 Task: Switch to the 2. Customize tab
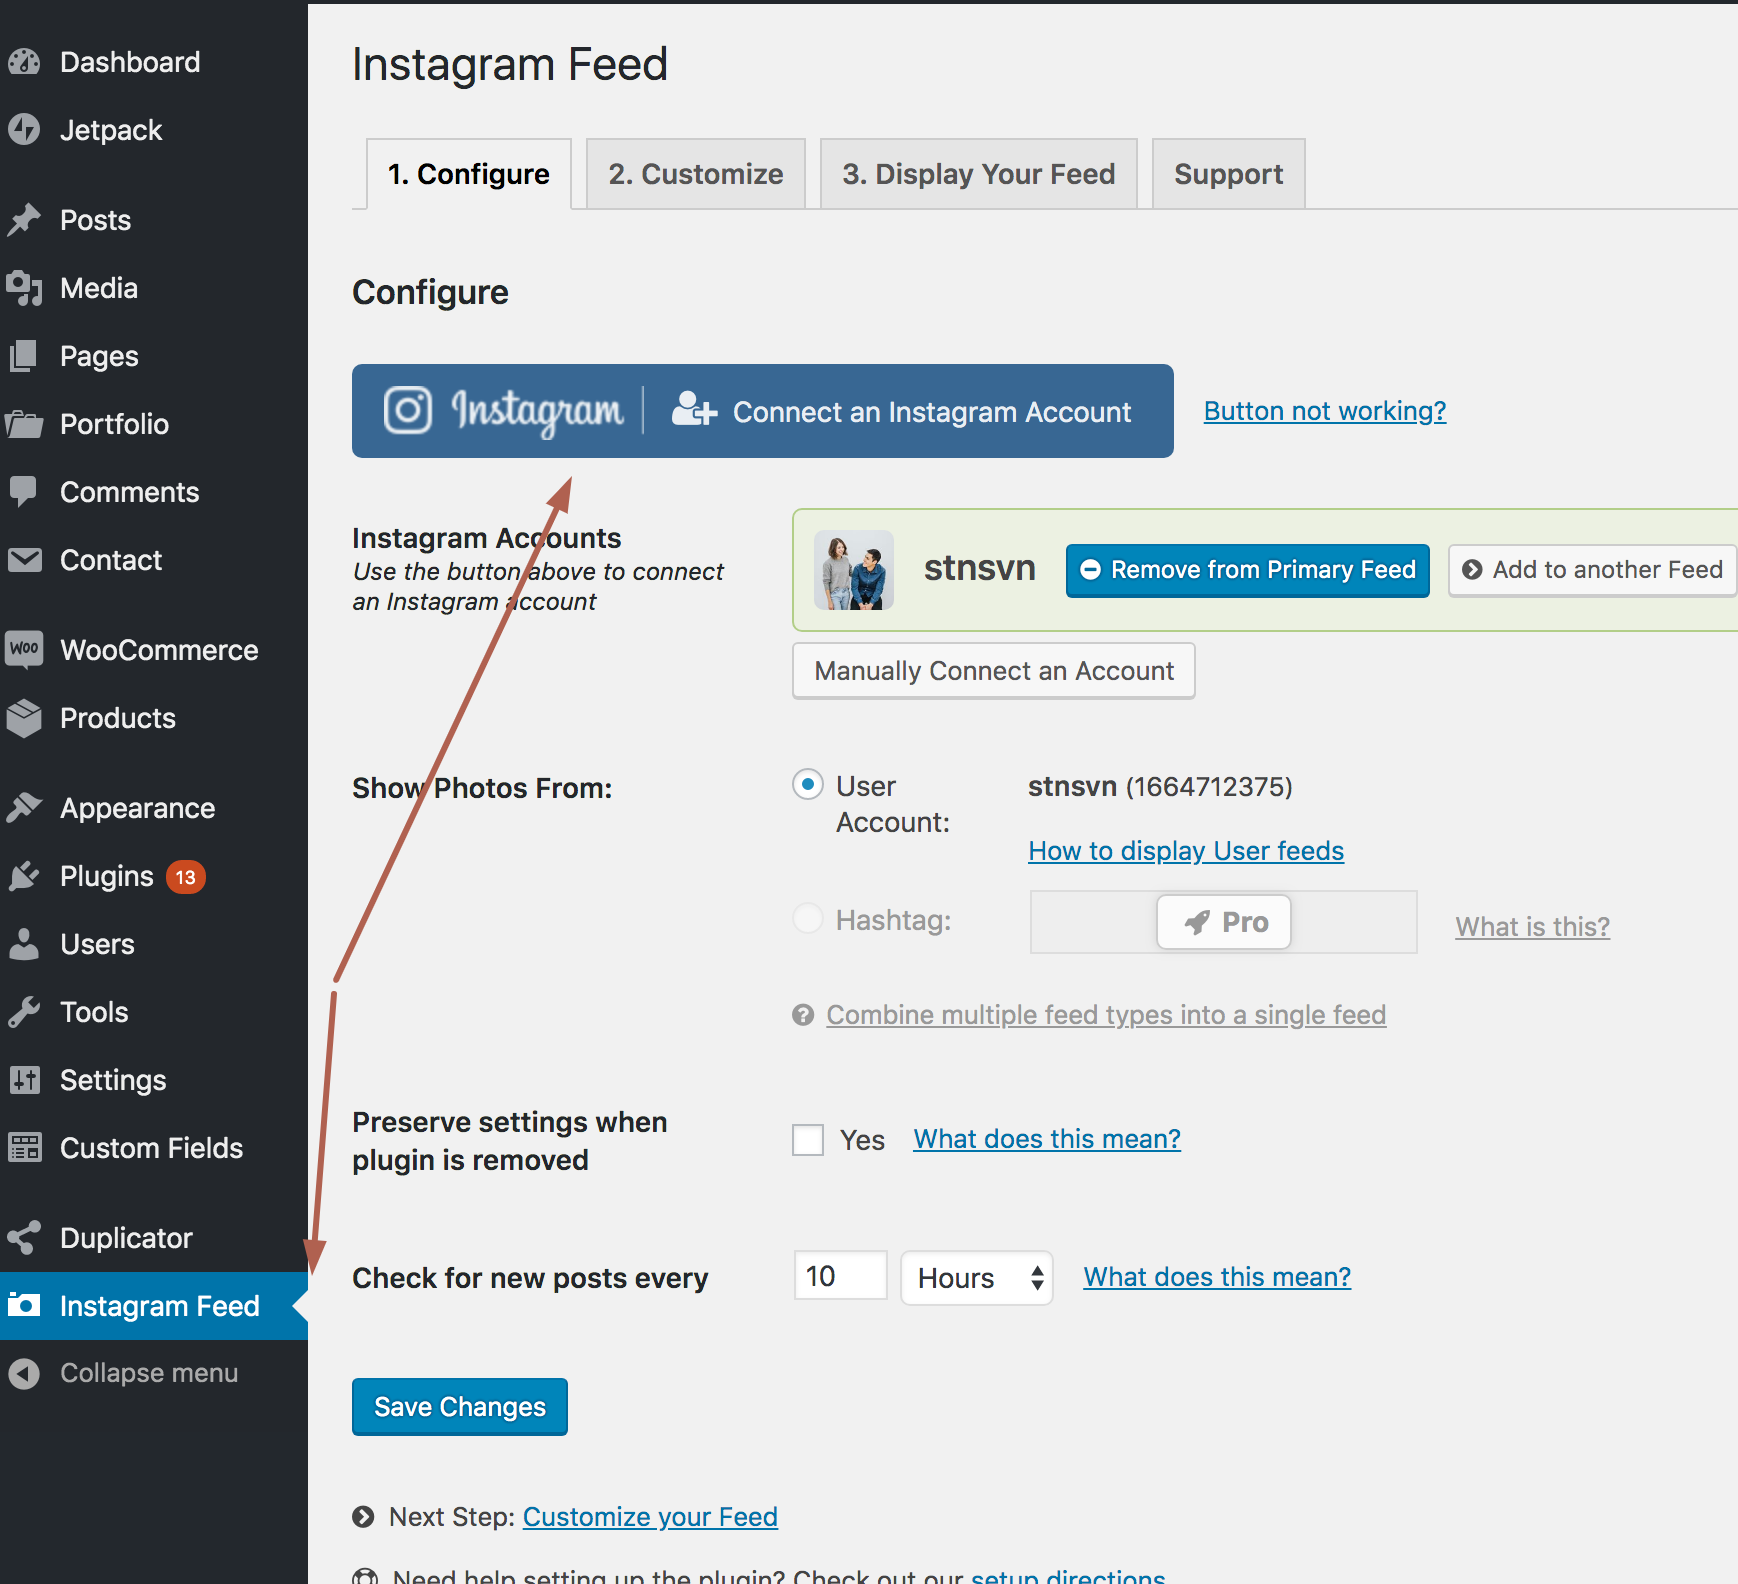(696, 174)
